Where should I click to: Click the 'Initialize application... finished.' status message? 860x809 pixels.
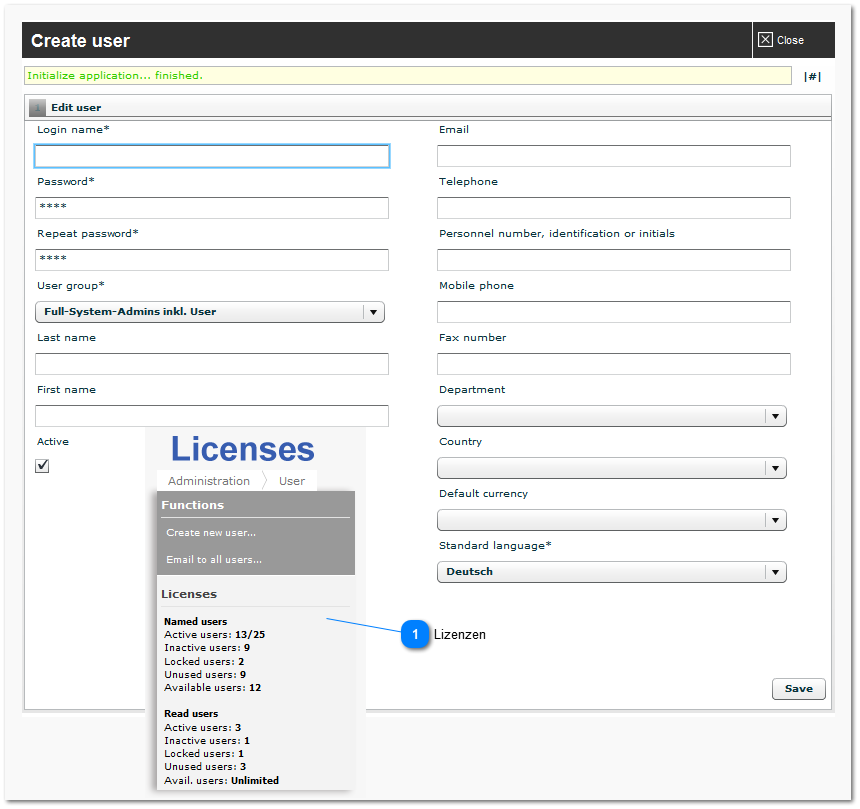pyautogui.click(x=115, y=76)
